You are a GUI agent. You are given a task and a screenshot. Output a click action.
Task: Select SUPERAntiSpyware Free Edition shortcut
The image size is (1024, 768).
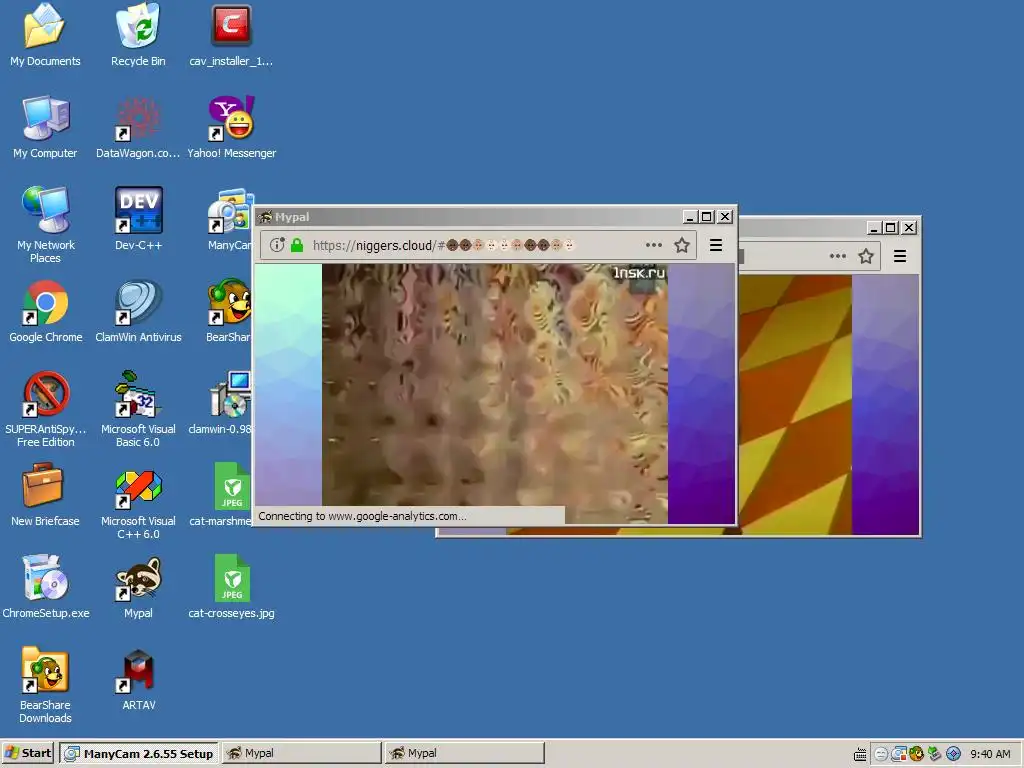tap(46, 409)
